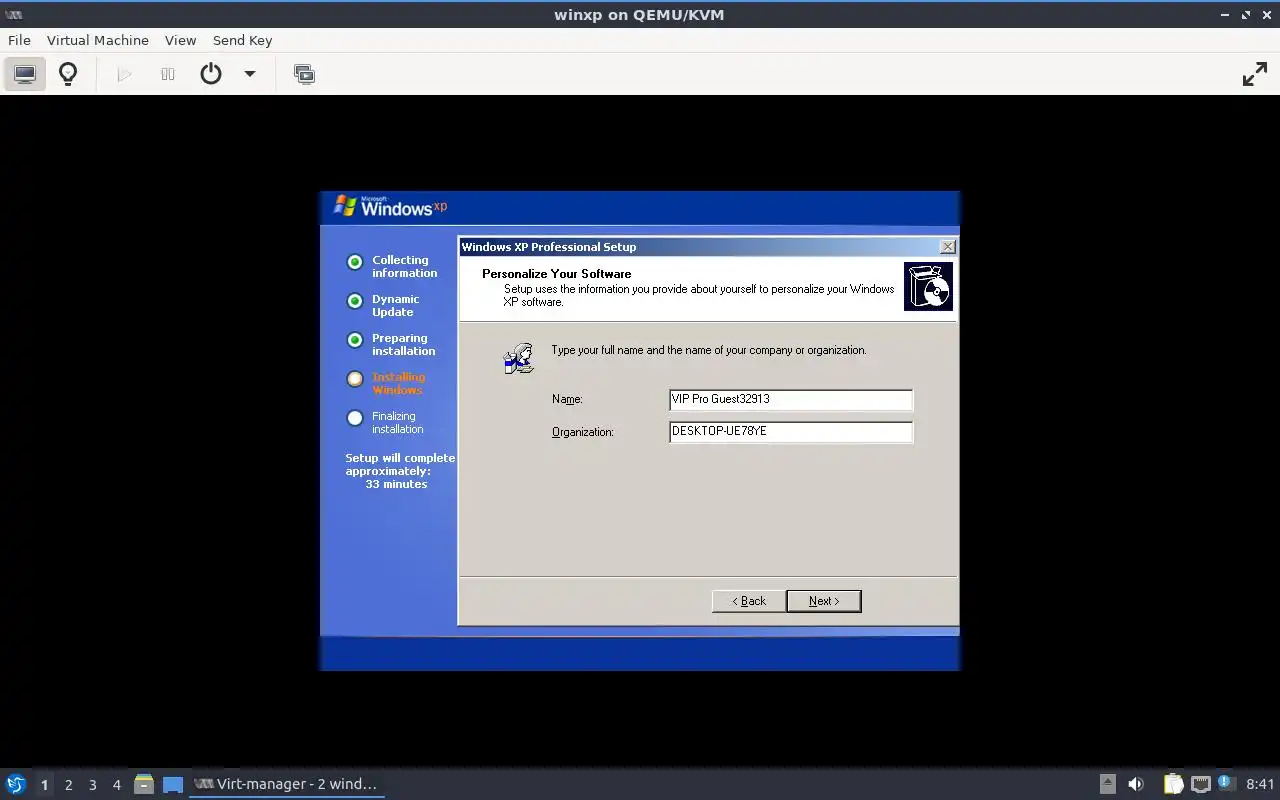The height and width of the screenshot is (800, 1280).
Task: Click the Installing Windows step indicator
Action: point(354,379)
